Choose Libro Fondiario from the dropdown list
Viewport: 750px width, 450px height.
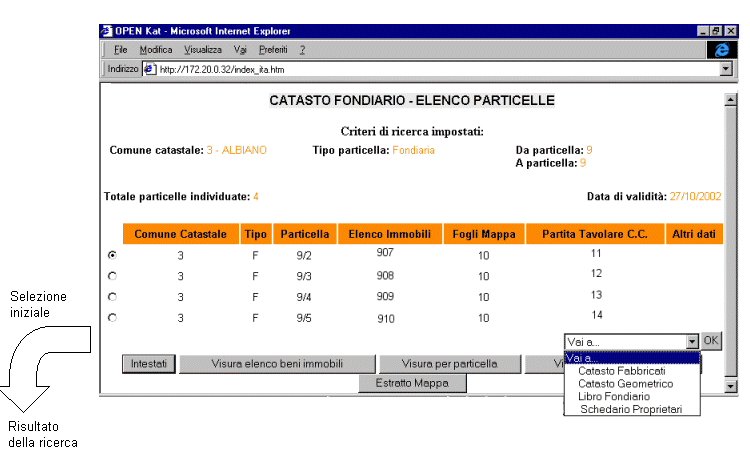click(x=613, y=396)
